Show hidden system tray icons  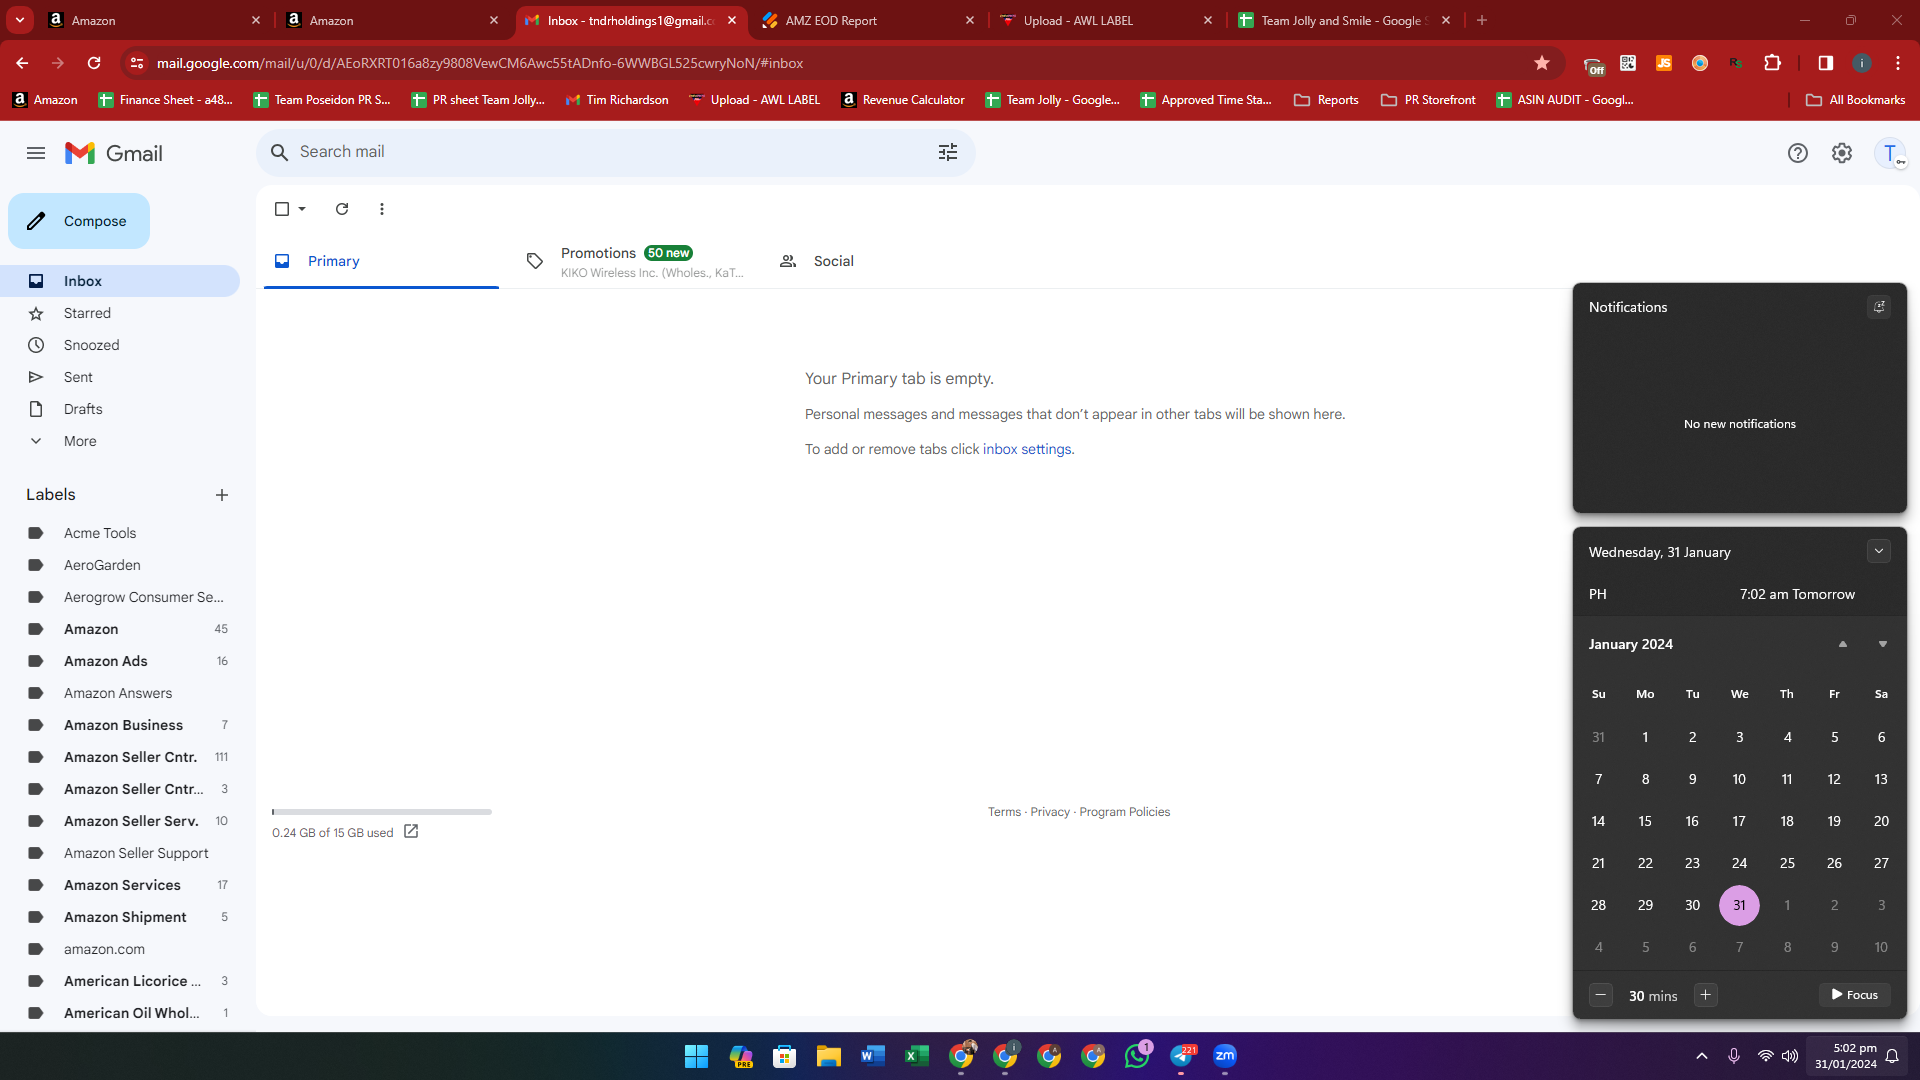[1702, 1056]
